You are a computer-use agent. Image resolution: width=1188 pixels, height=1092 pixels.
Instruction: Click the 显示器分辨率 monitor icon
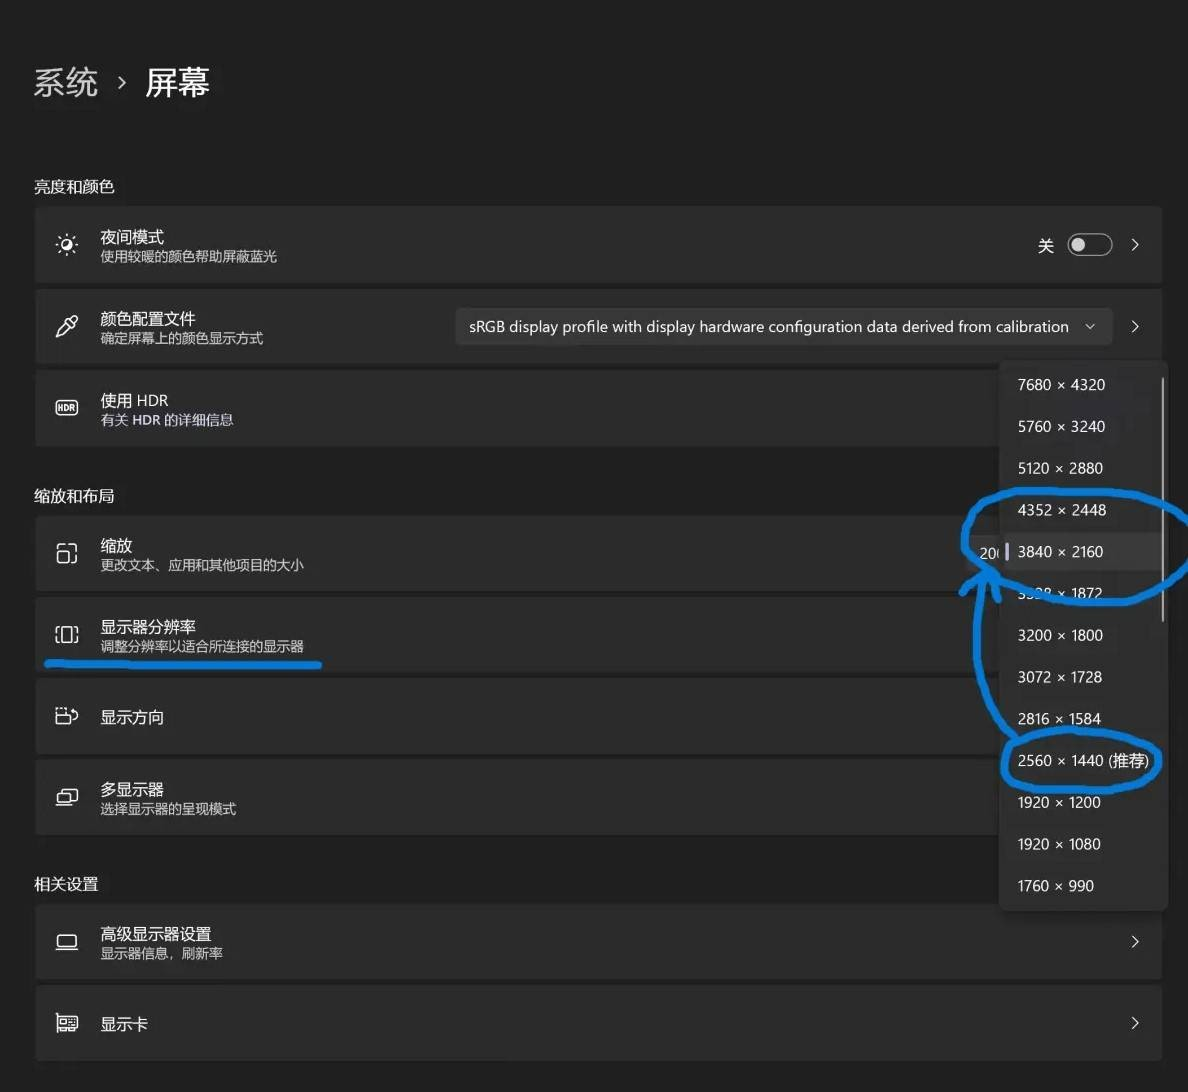click(x=66, y=635)
